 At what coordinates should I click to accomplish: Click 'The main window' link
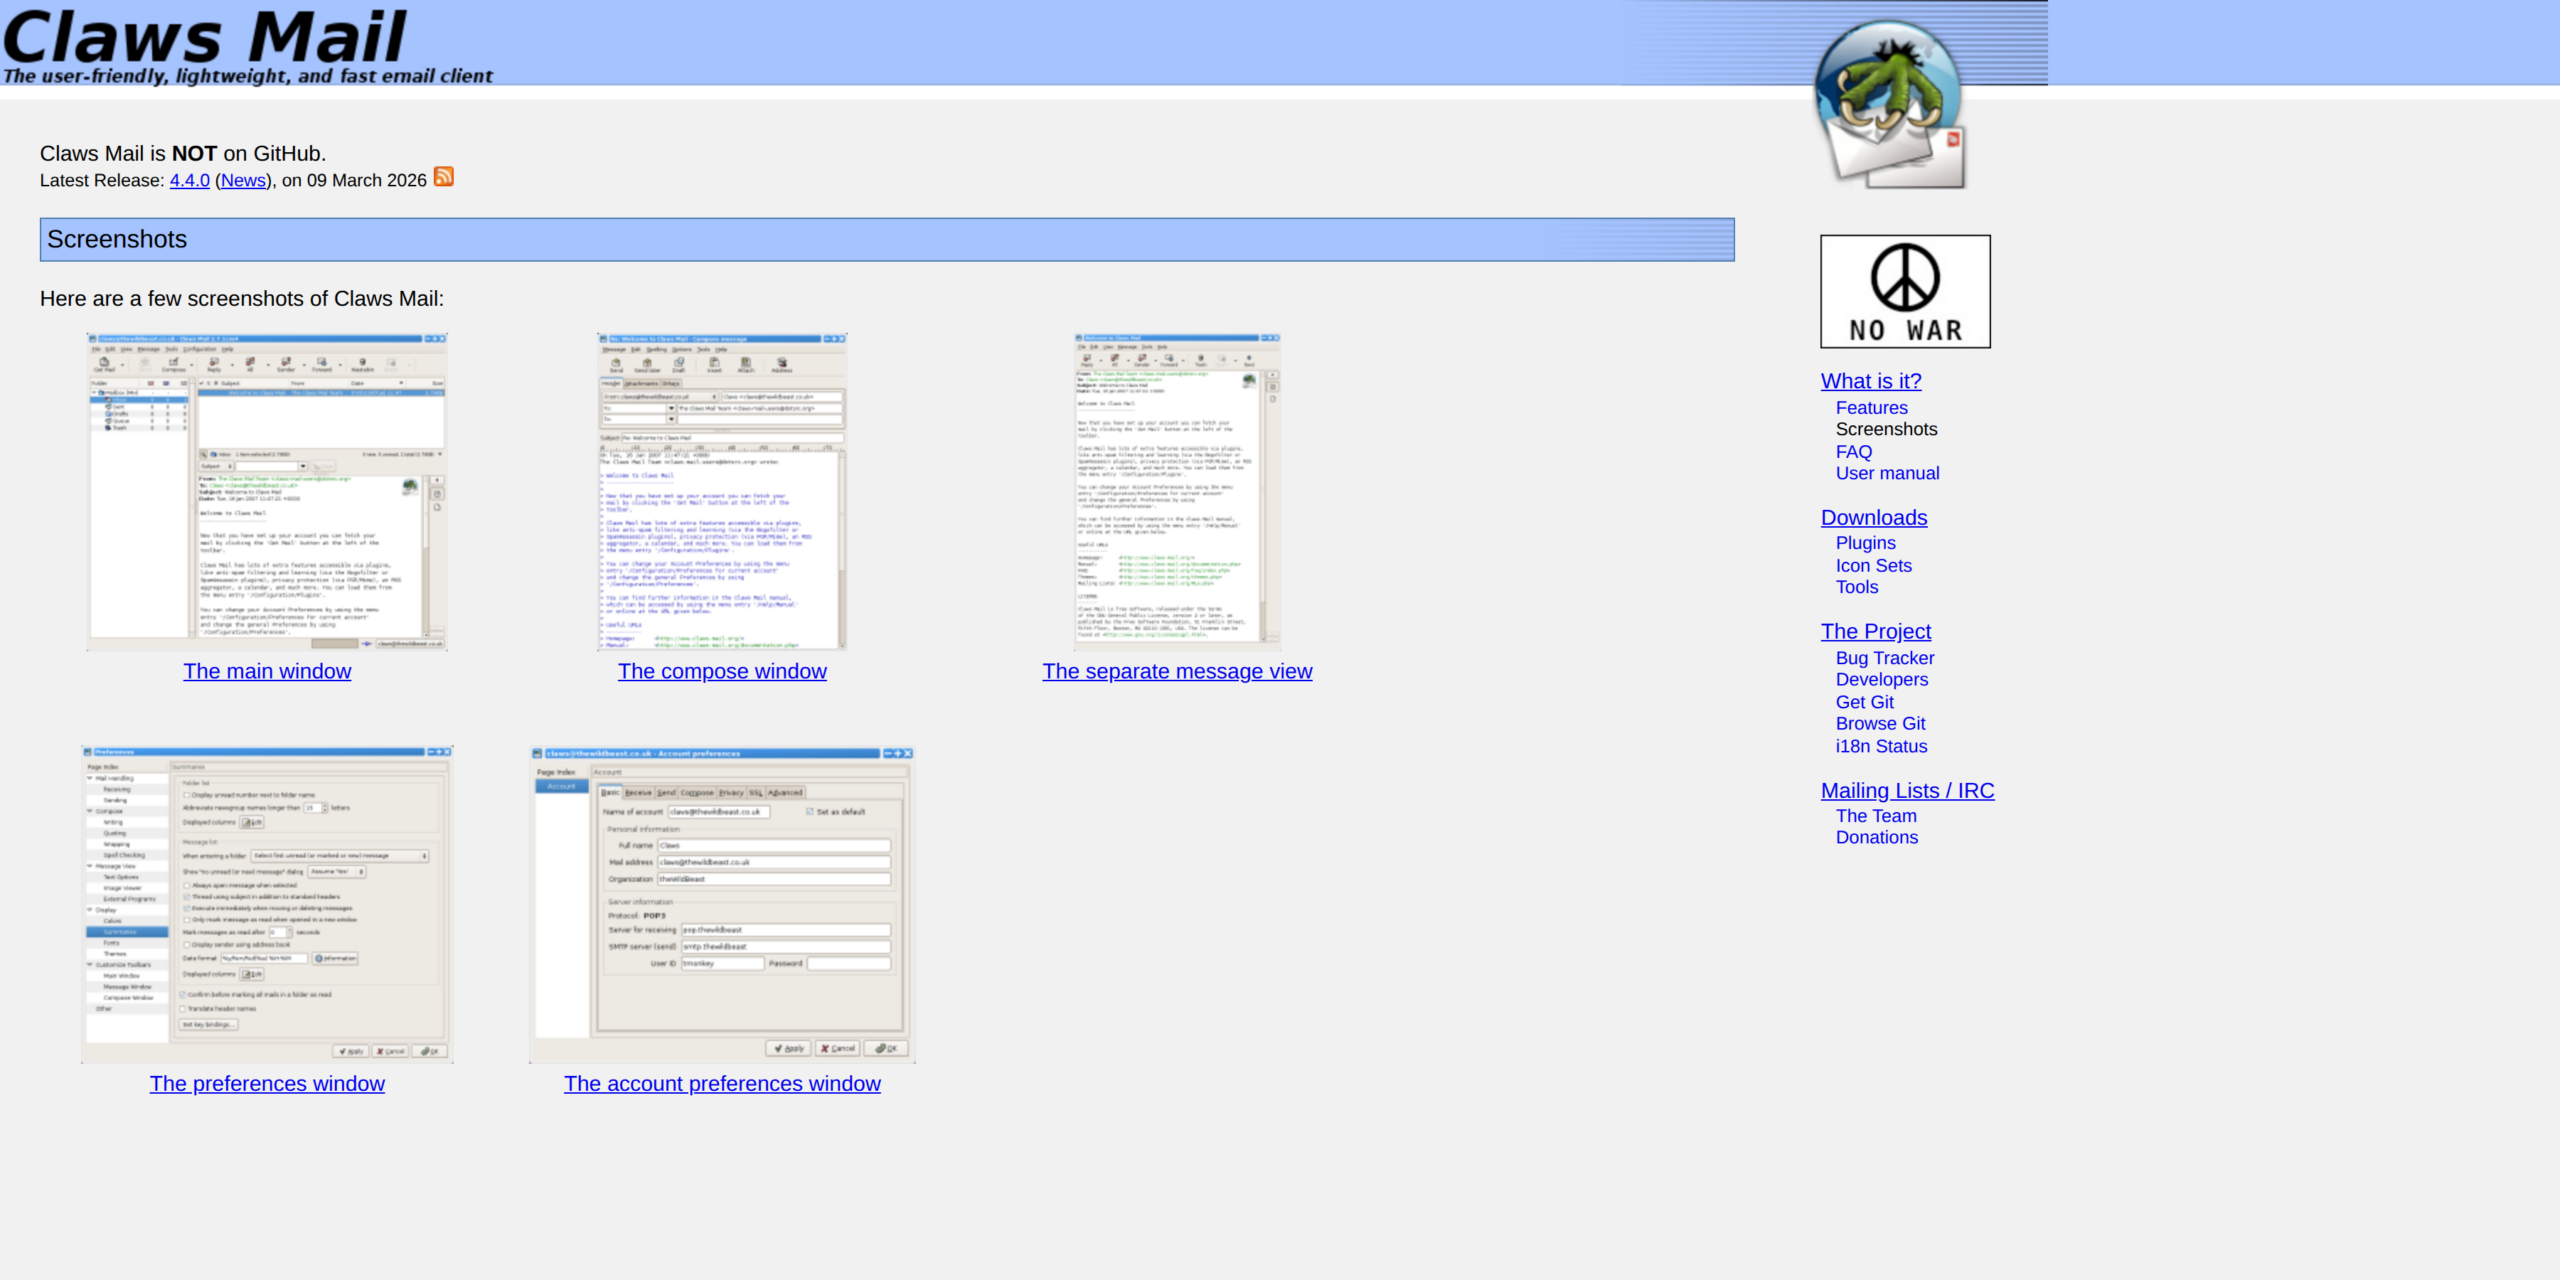click(267, 672)
